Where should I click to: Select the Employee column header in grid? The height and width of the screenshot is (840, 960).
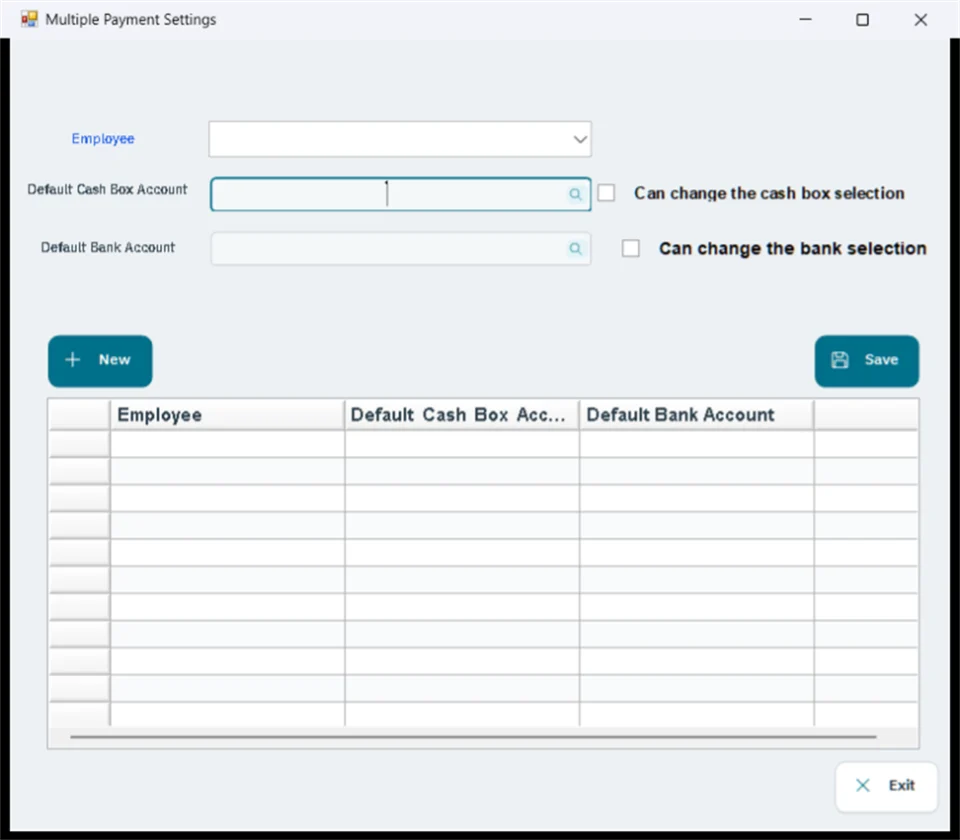click(x=227, y=414)
